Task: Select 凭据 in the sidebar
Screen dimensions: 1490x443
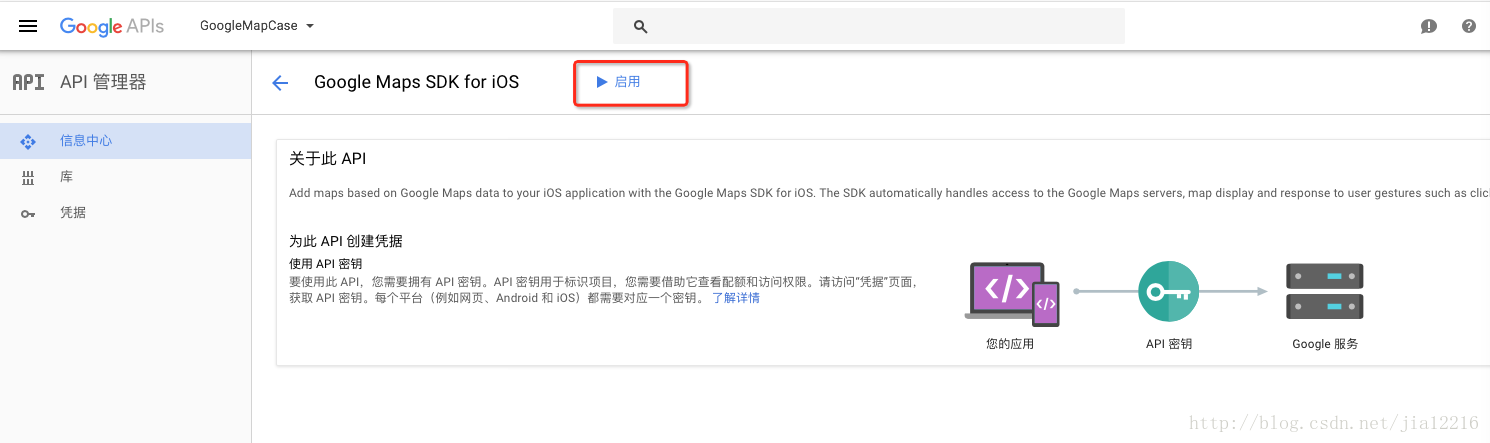Action: tap(125, 213)
